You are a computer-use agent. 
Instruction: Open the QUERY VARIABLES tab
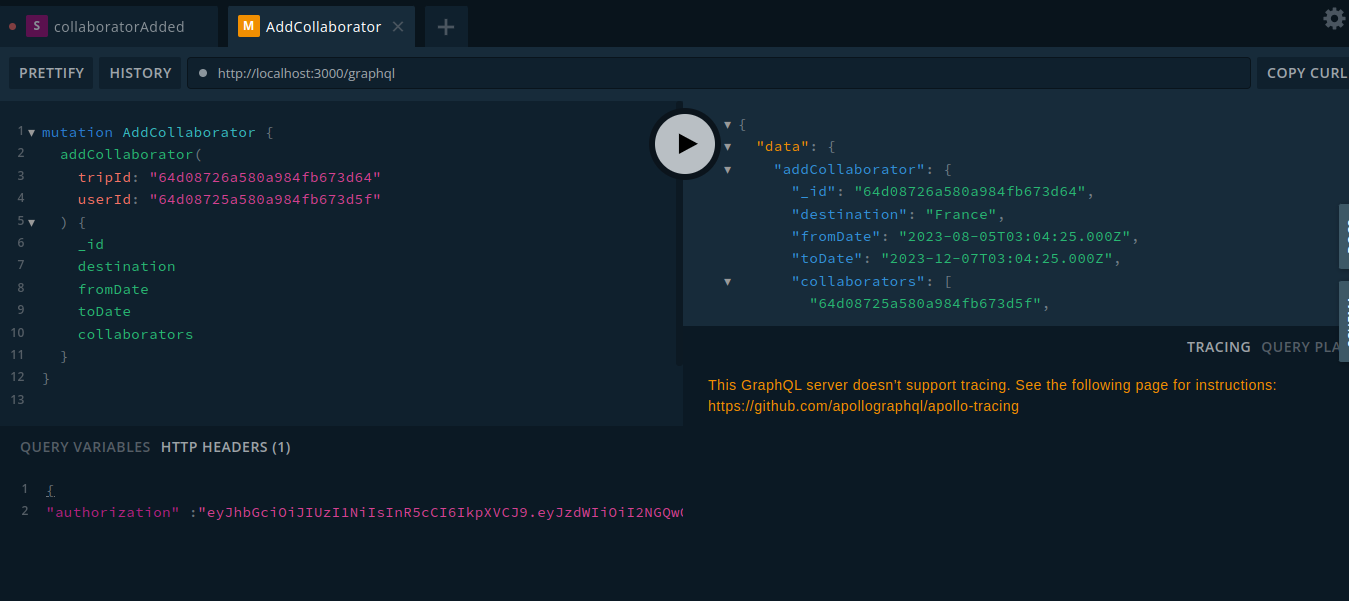click(x=85, y=447)
